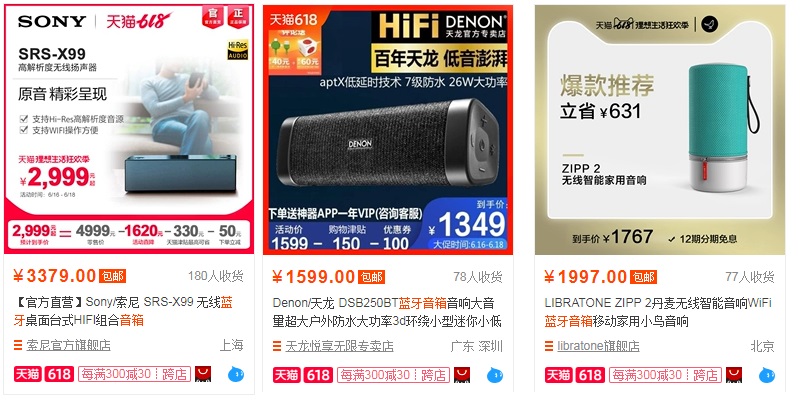This screenshot has width=806, height=410.
Task: Open the LIBRATONE ZIPP 2 product title
Action: click(x=658, y=312)
